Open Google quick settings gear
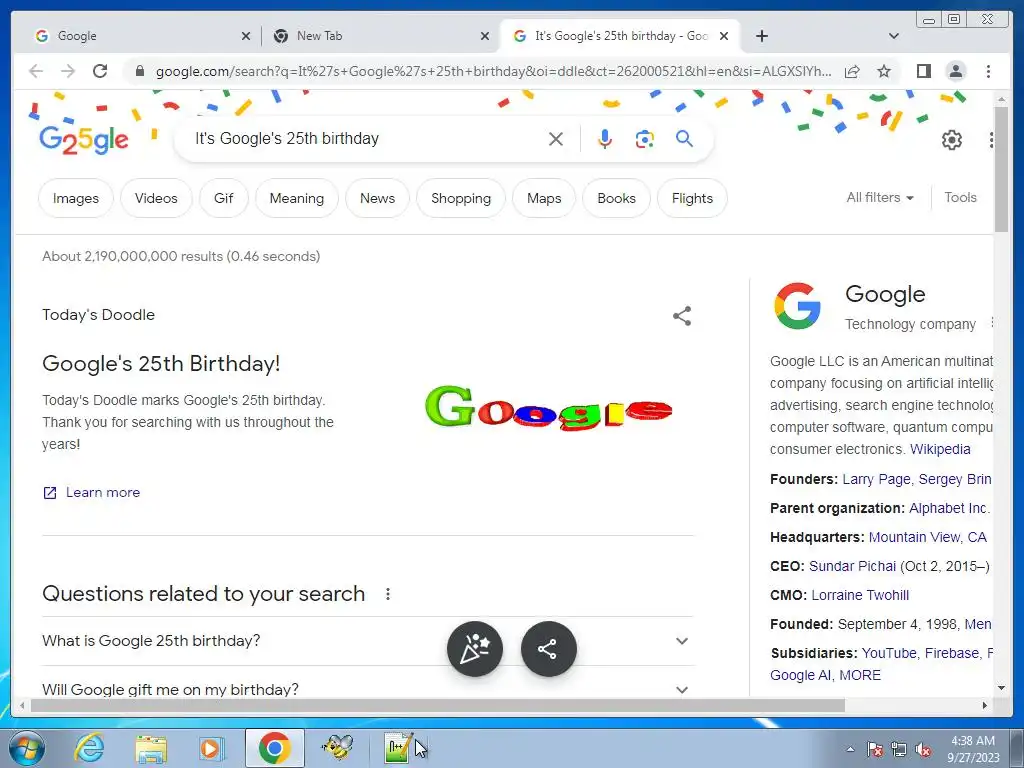Screen dimensions: 1024x768 (x=952, y=140)
